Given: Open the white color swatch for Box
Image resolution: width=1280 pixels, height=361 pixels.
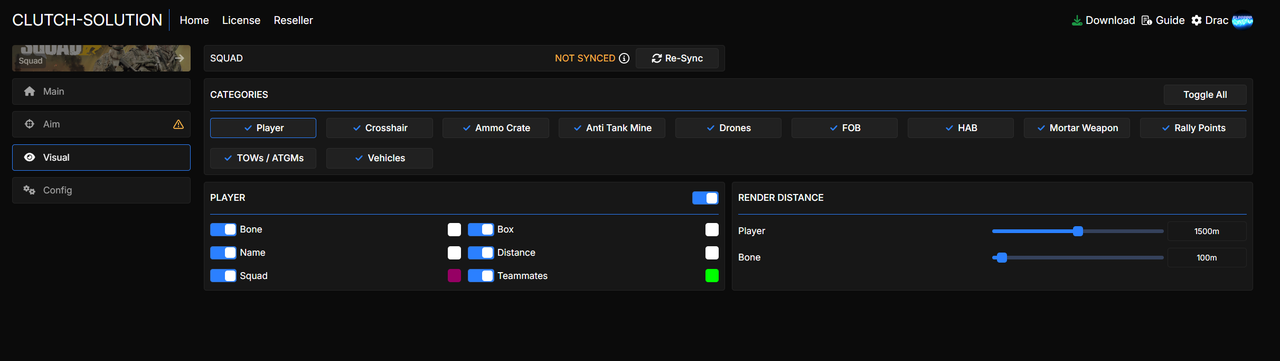Looking at the screenshot, I should coord(712,230).
